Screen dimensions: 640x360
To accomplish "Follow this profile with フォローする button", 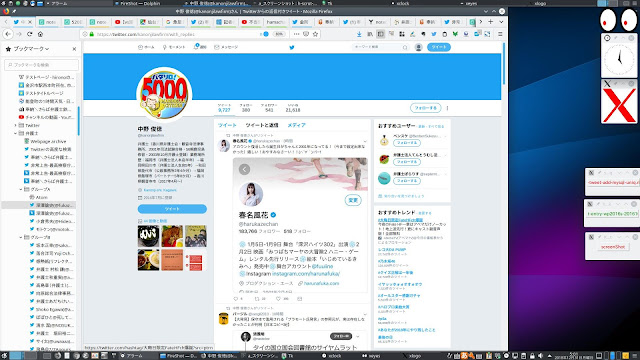I will coord(426,108).
